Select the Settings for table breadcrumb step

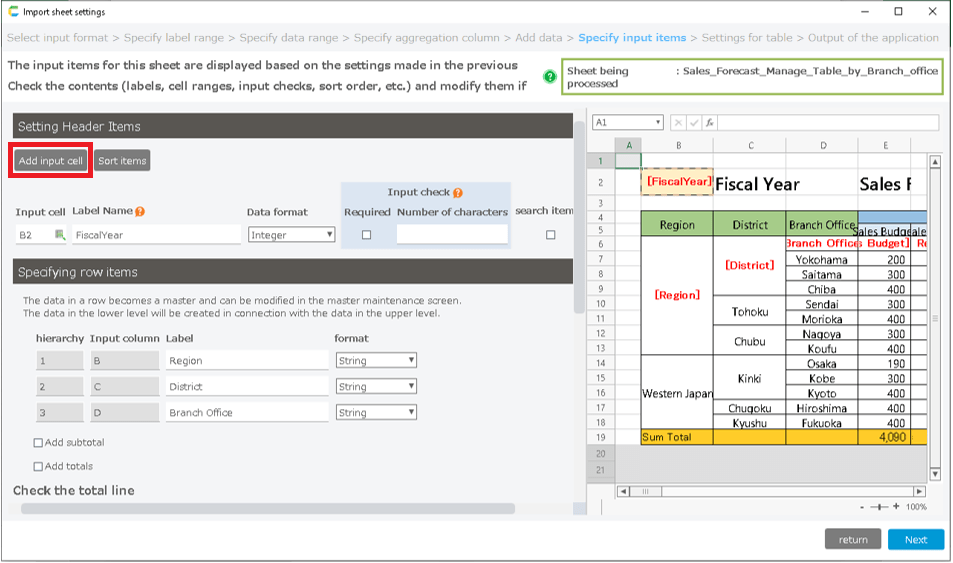point(748,38)
